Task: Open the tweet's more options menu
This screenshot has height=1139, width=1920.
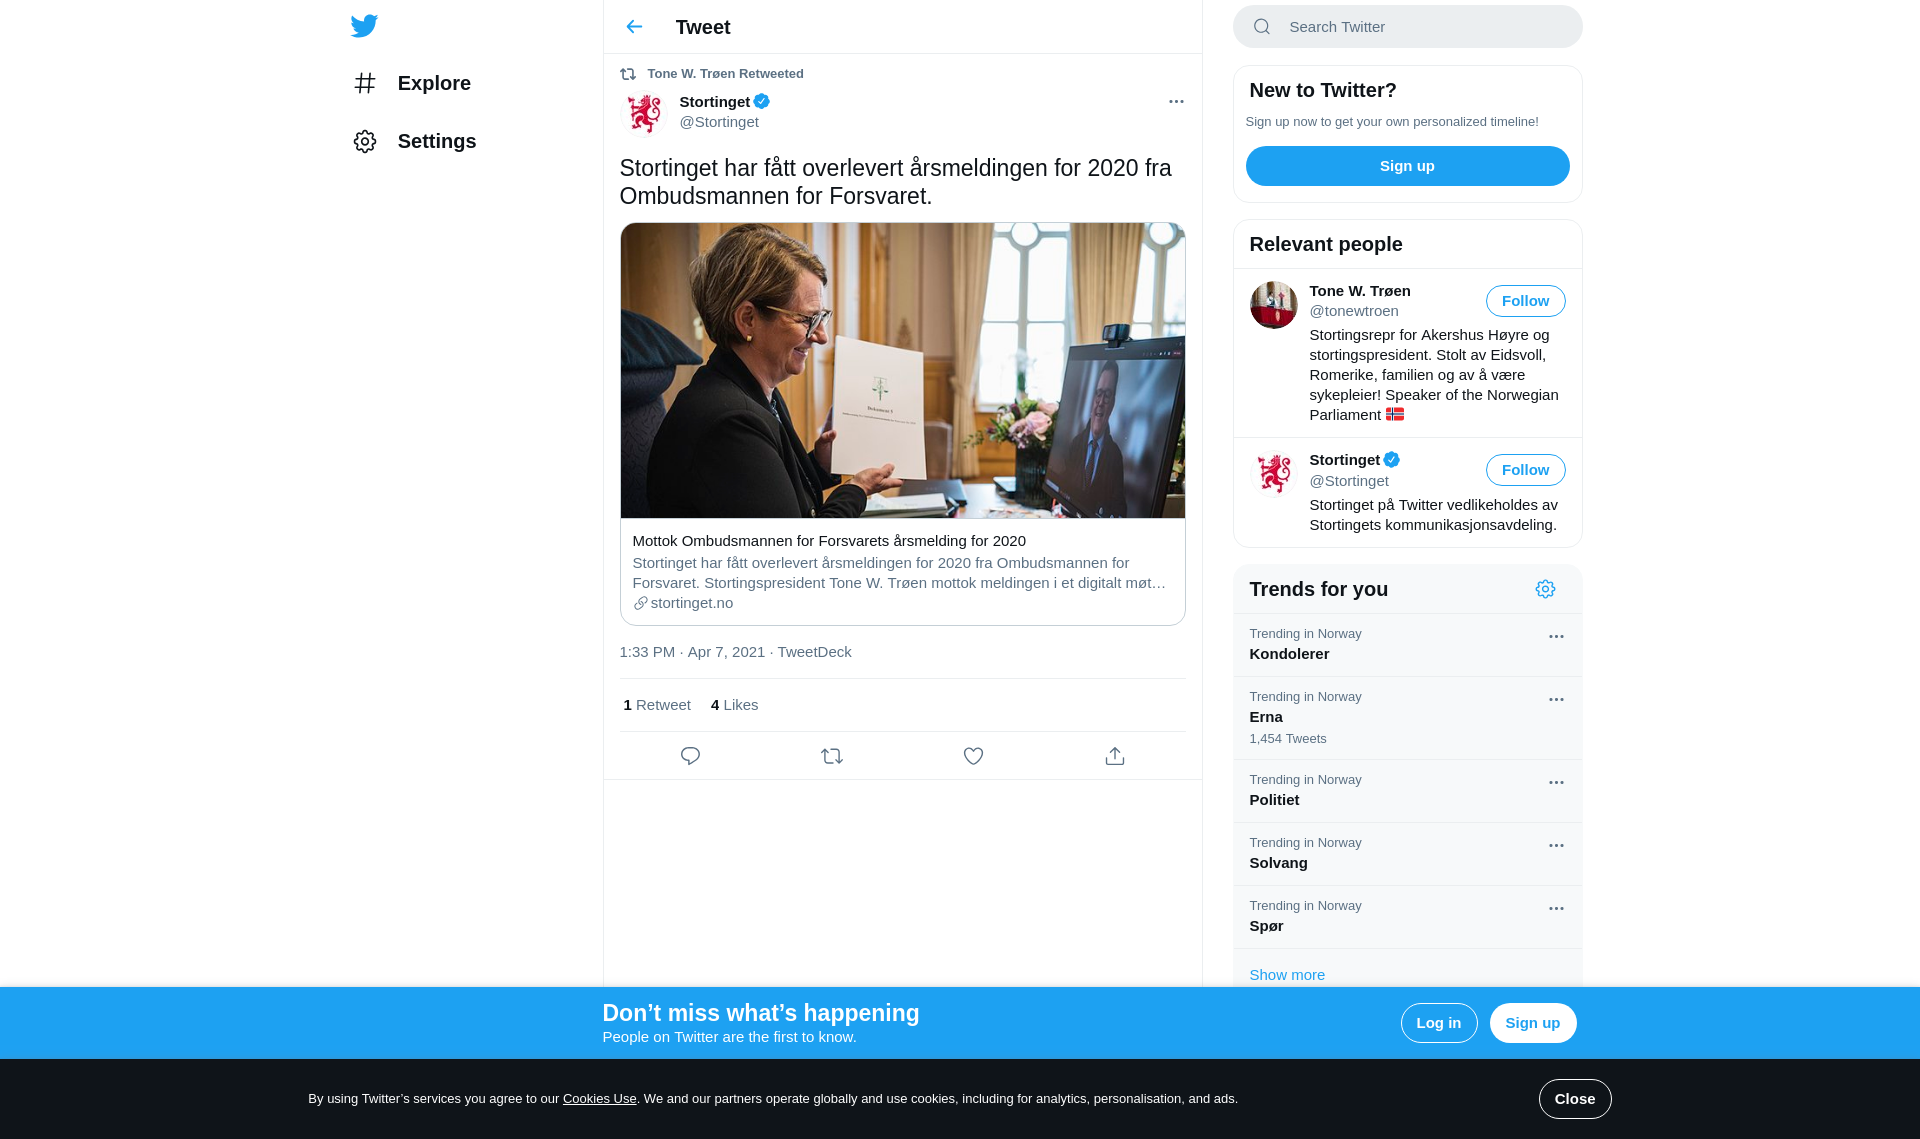Action: coord(1176,101)
